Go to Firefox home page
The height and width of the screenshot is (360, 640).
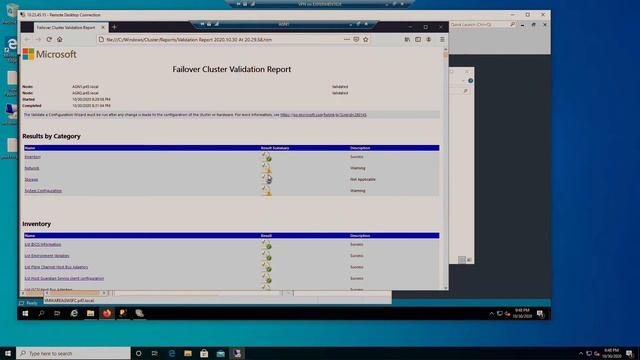[x=60, y=40]
